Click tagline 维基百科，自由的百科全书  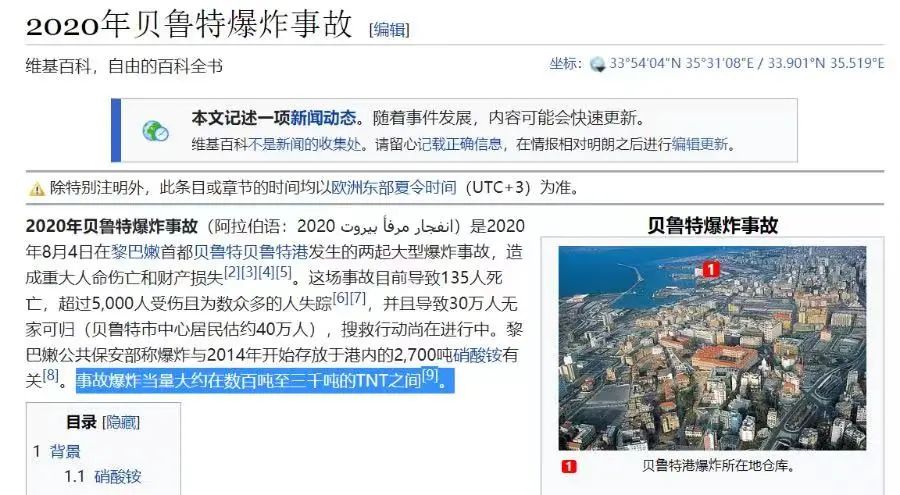pos(124,67)
